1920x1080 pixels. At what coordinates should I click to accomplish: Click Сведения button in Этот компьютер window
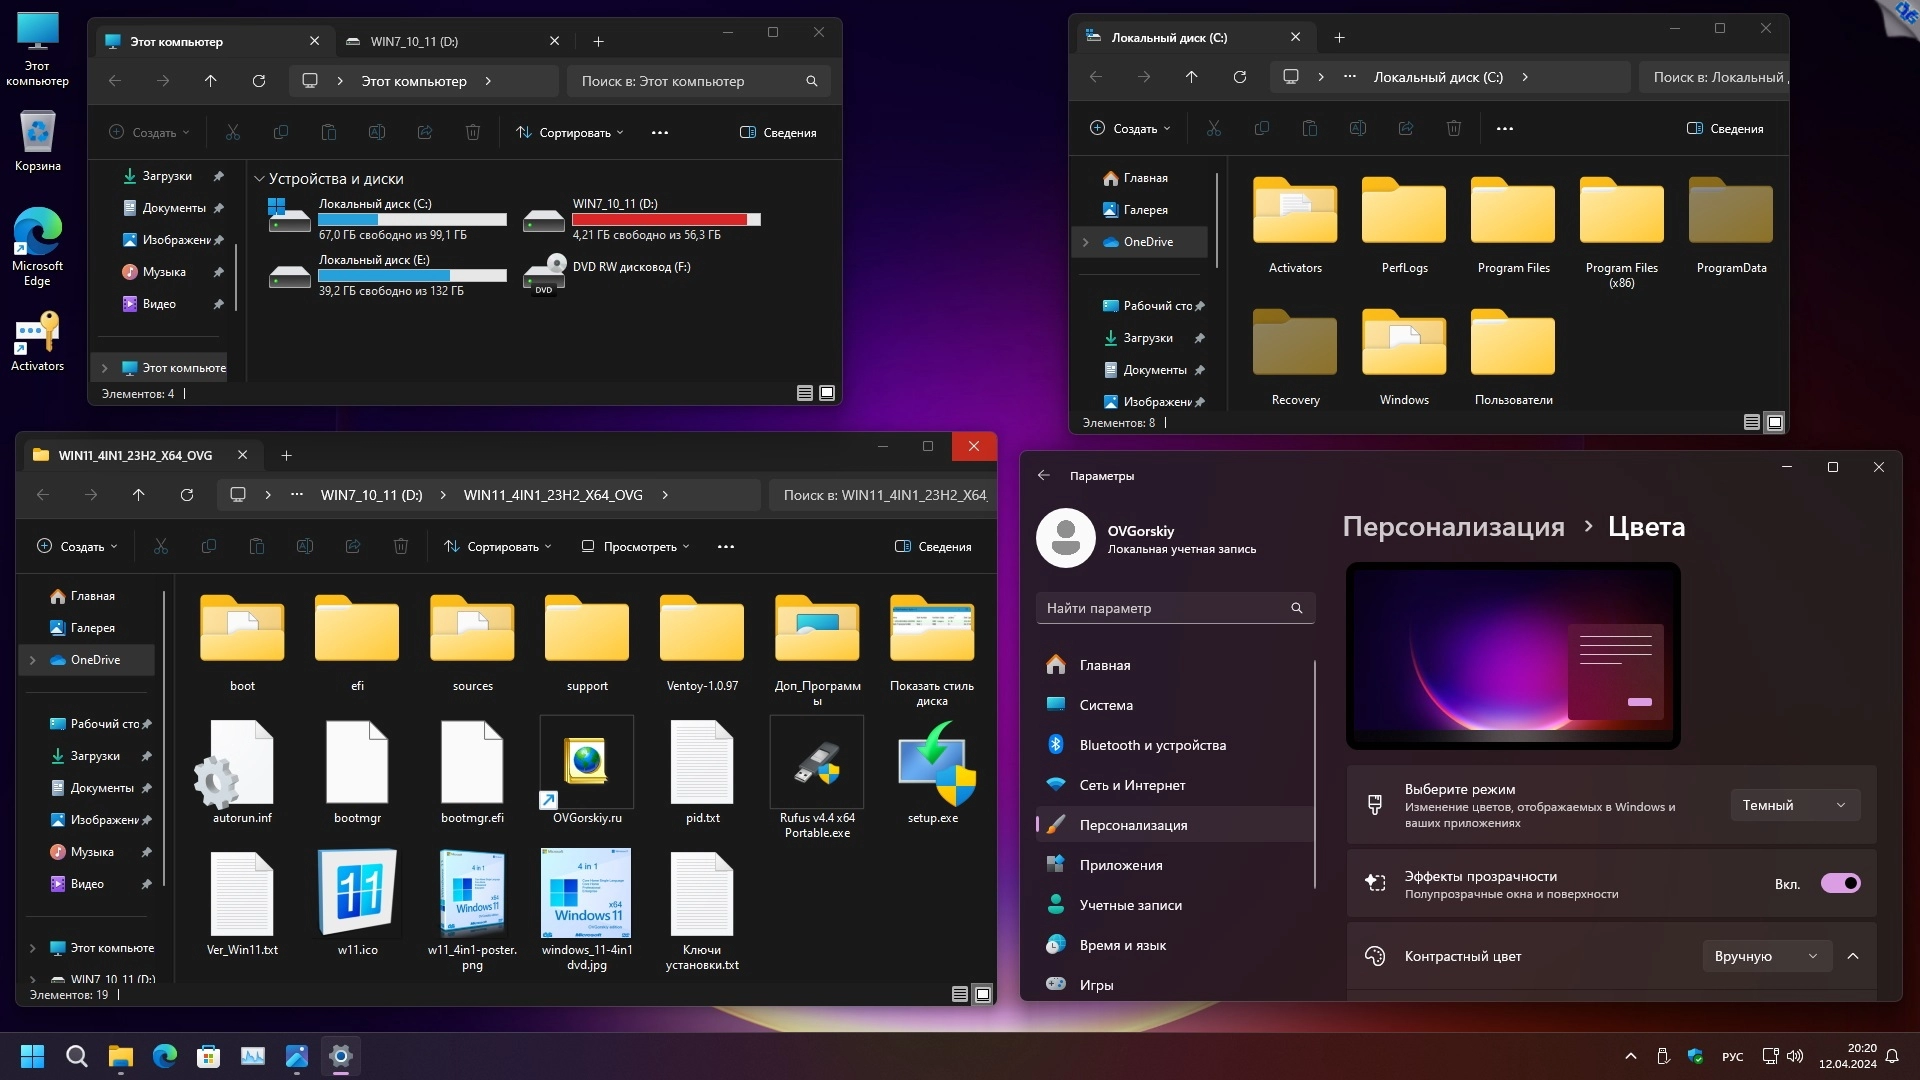778,132
